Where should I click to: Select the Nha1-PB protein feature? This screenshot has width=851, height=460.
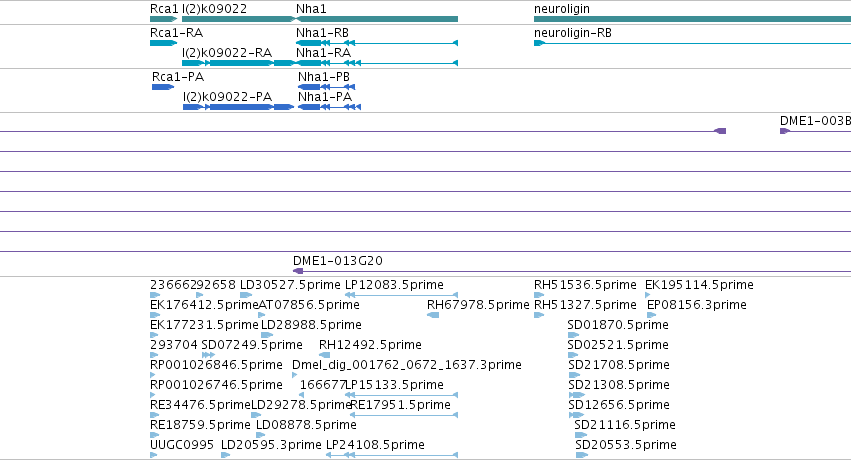point(326,87)
